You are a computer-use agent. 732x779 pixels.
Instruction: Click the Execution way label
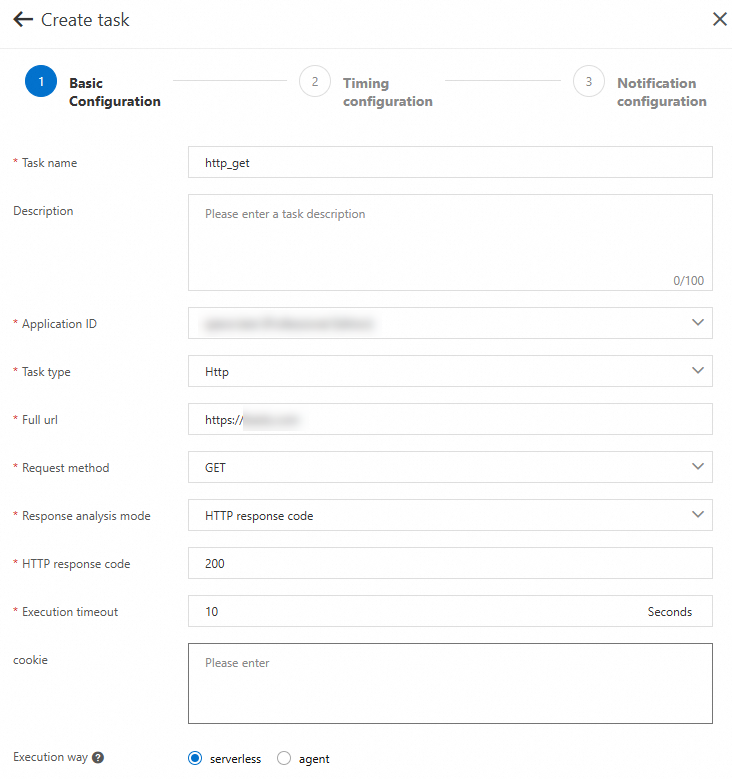coord(50,757)
